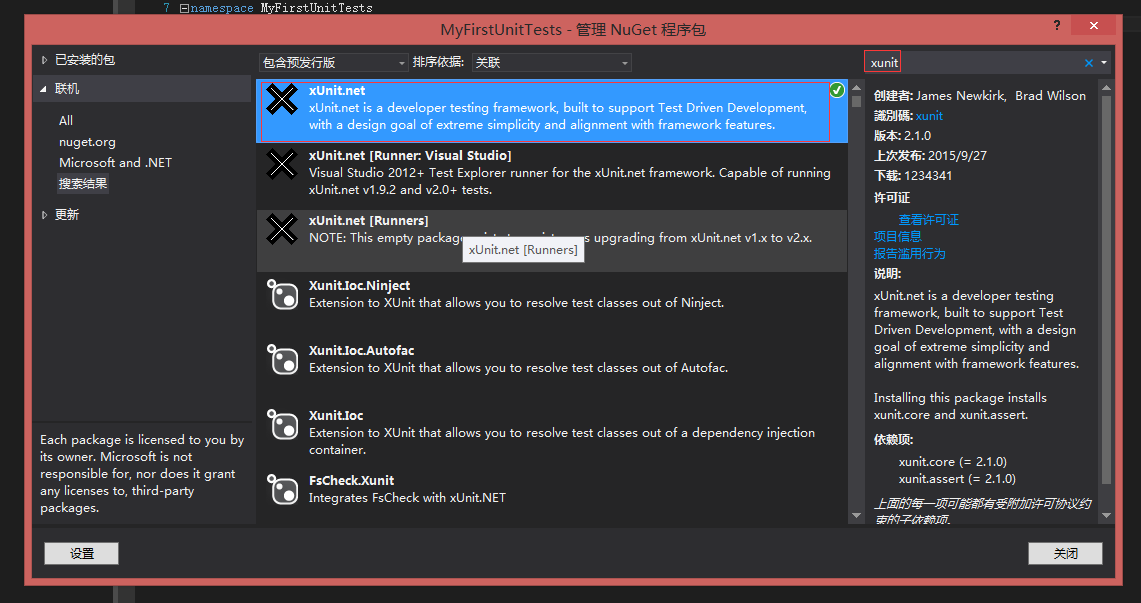The height and width of the screenshot is (603, 1141).
Task: Select the xUnit.net package title
Action: point(337,91)
